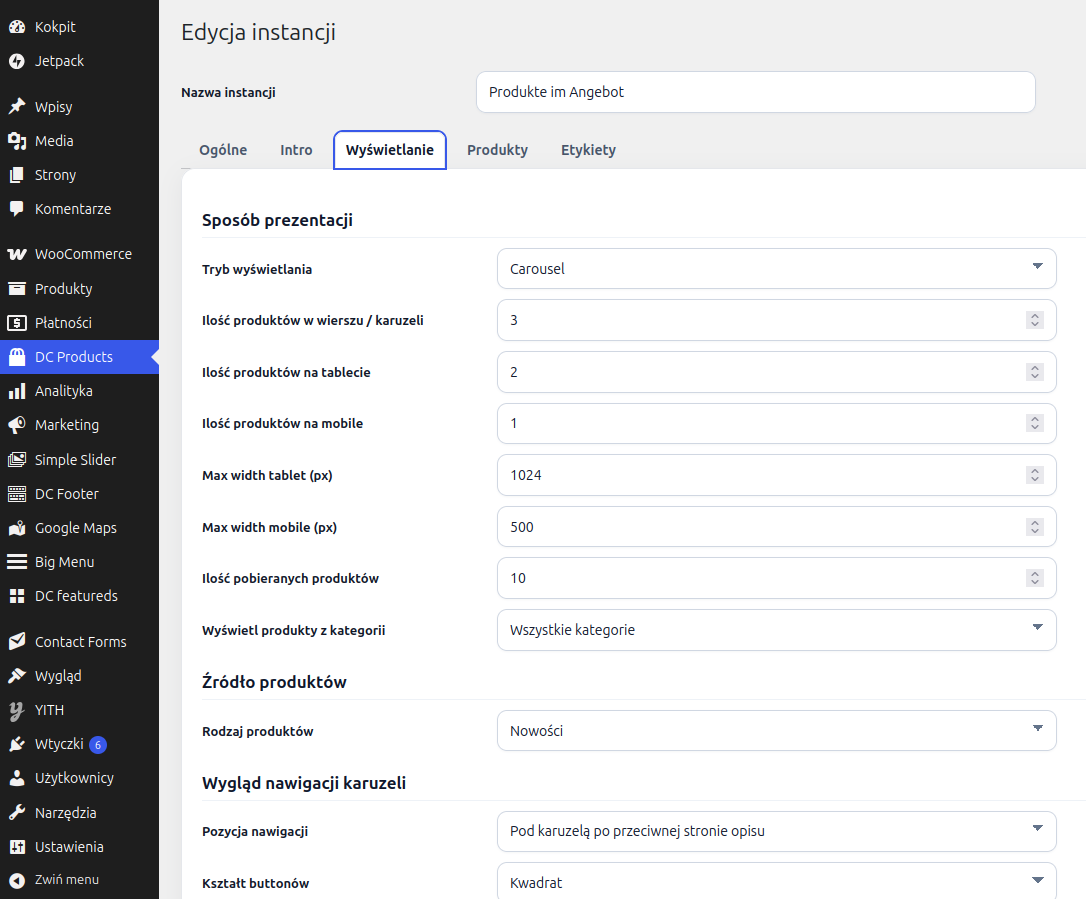Click the YITH logo icon
This screenshot has height=899, width=1086.
17,710
